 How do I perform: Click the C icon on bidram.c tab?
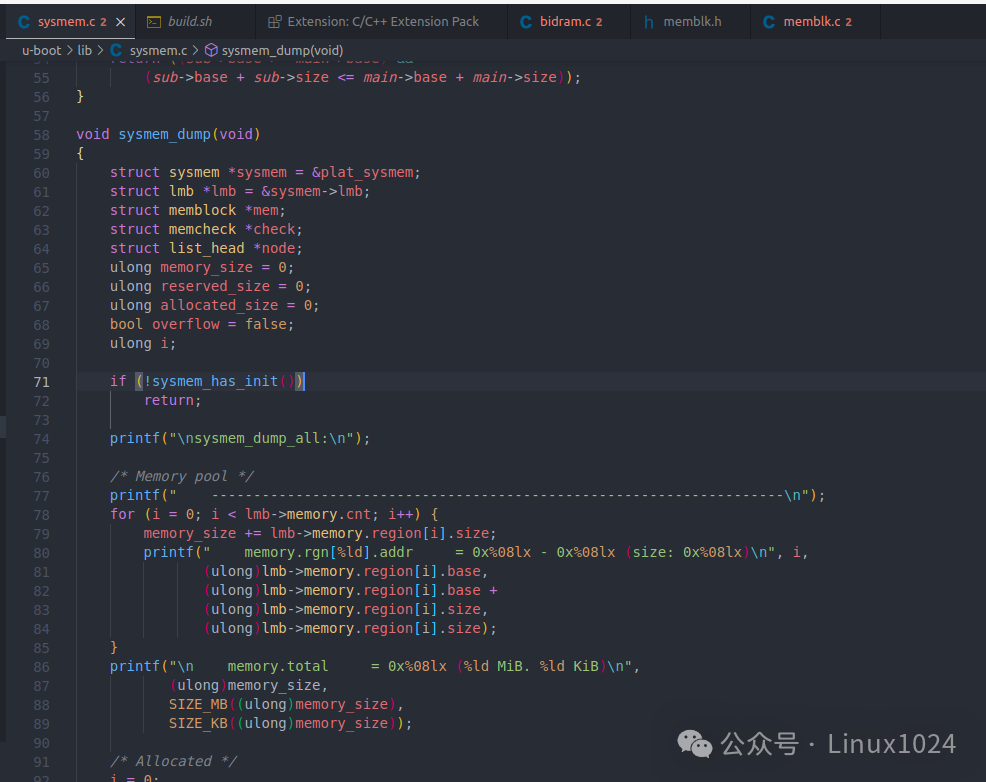coord(526,21)
